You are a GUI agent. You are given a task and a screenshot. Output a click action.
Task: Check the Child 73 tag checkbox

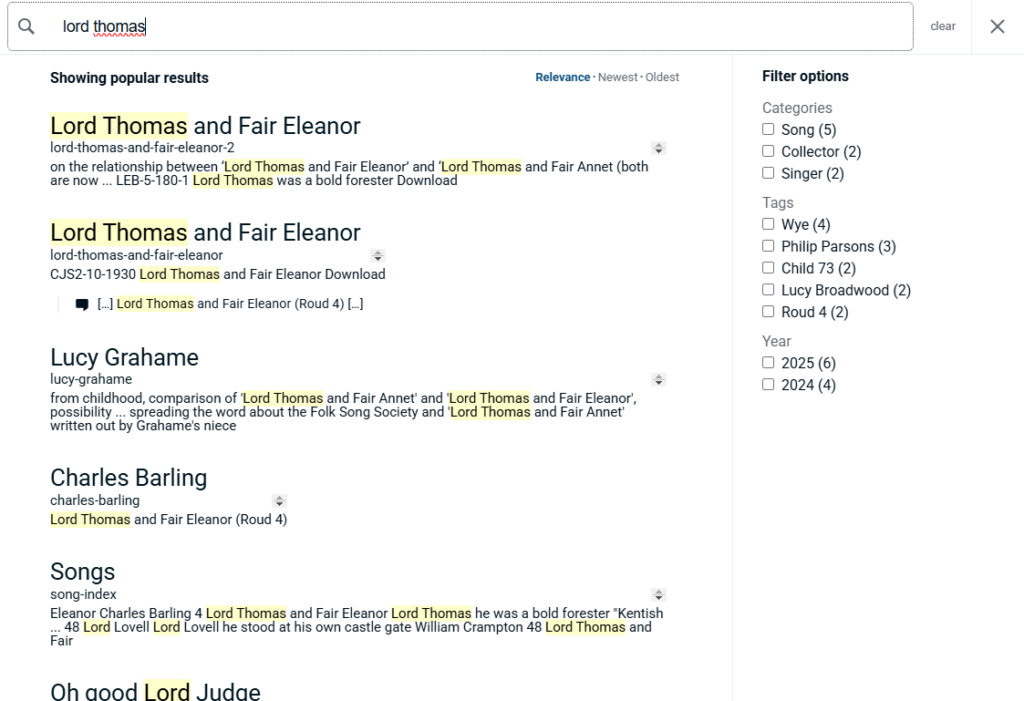point(768,268)
